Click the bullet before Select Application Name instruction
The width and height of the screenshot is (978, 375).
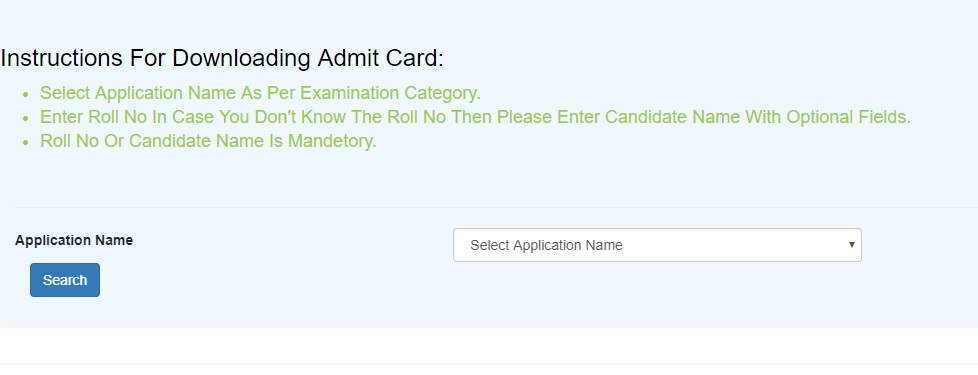coord(26,94)
